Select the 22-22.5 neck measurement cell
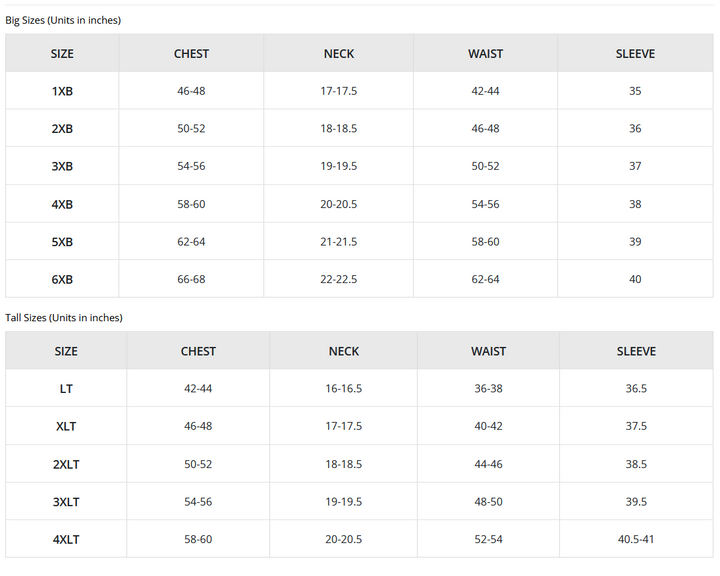This screenshot has width=720, height=576. tap(339, 280)
